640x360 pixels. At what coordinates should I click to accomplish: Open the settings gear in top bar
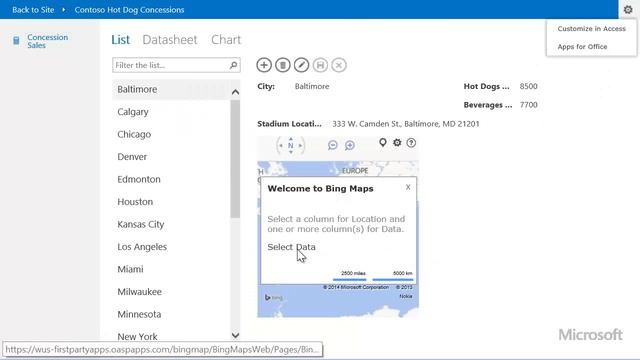click(x=628, y=9)
